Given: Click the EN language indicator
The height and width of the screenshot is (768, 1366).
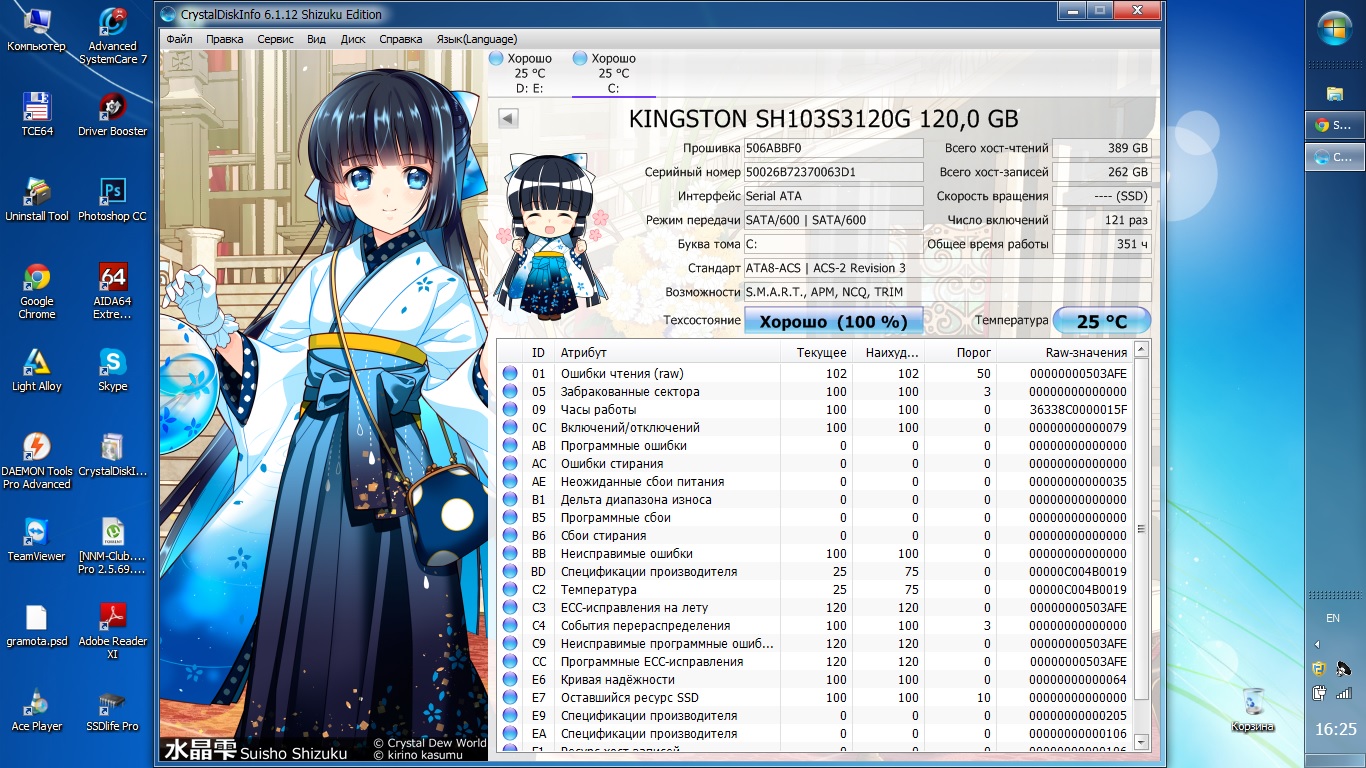Looking at the screenshot, I should point(1333,618).
